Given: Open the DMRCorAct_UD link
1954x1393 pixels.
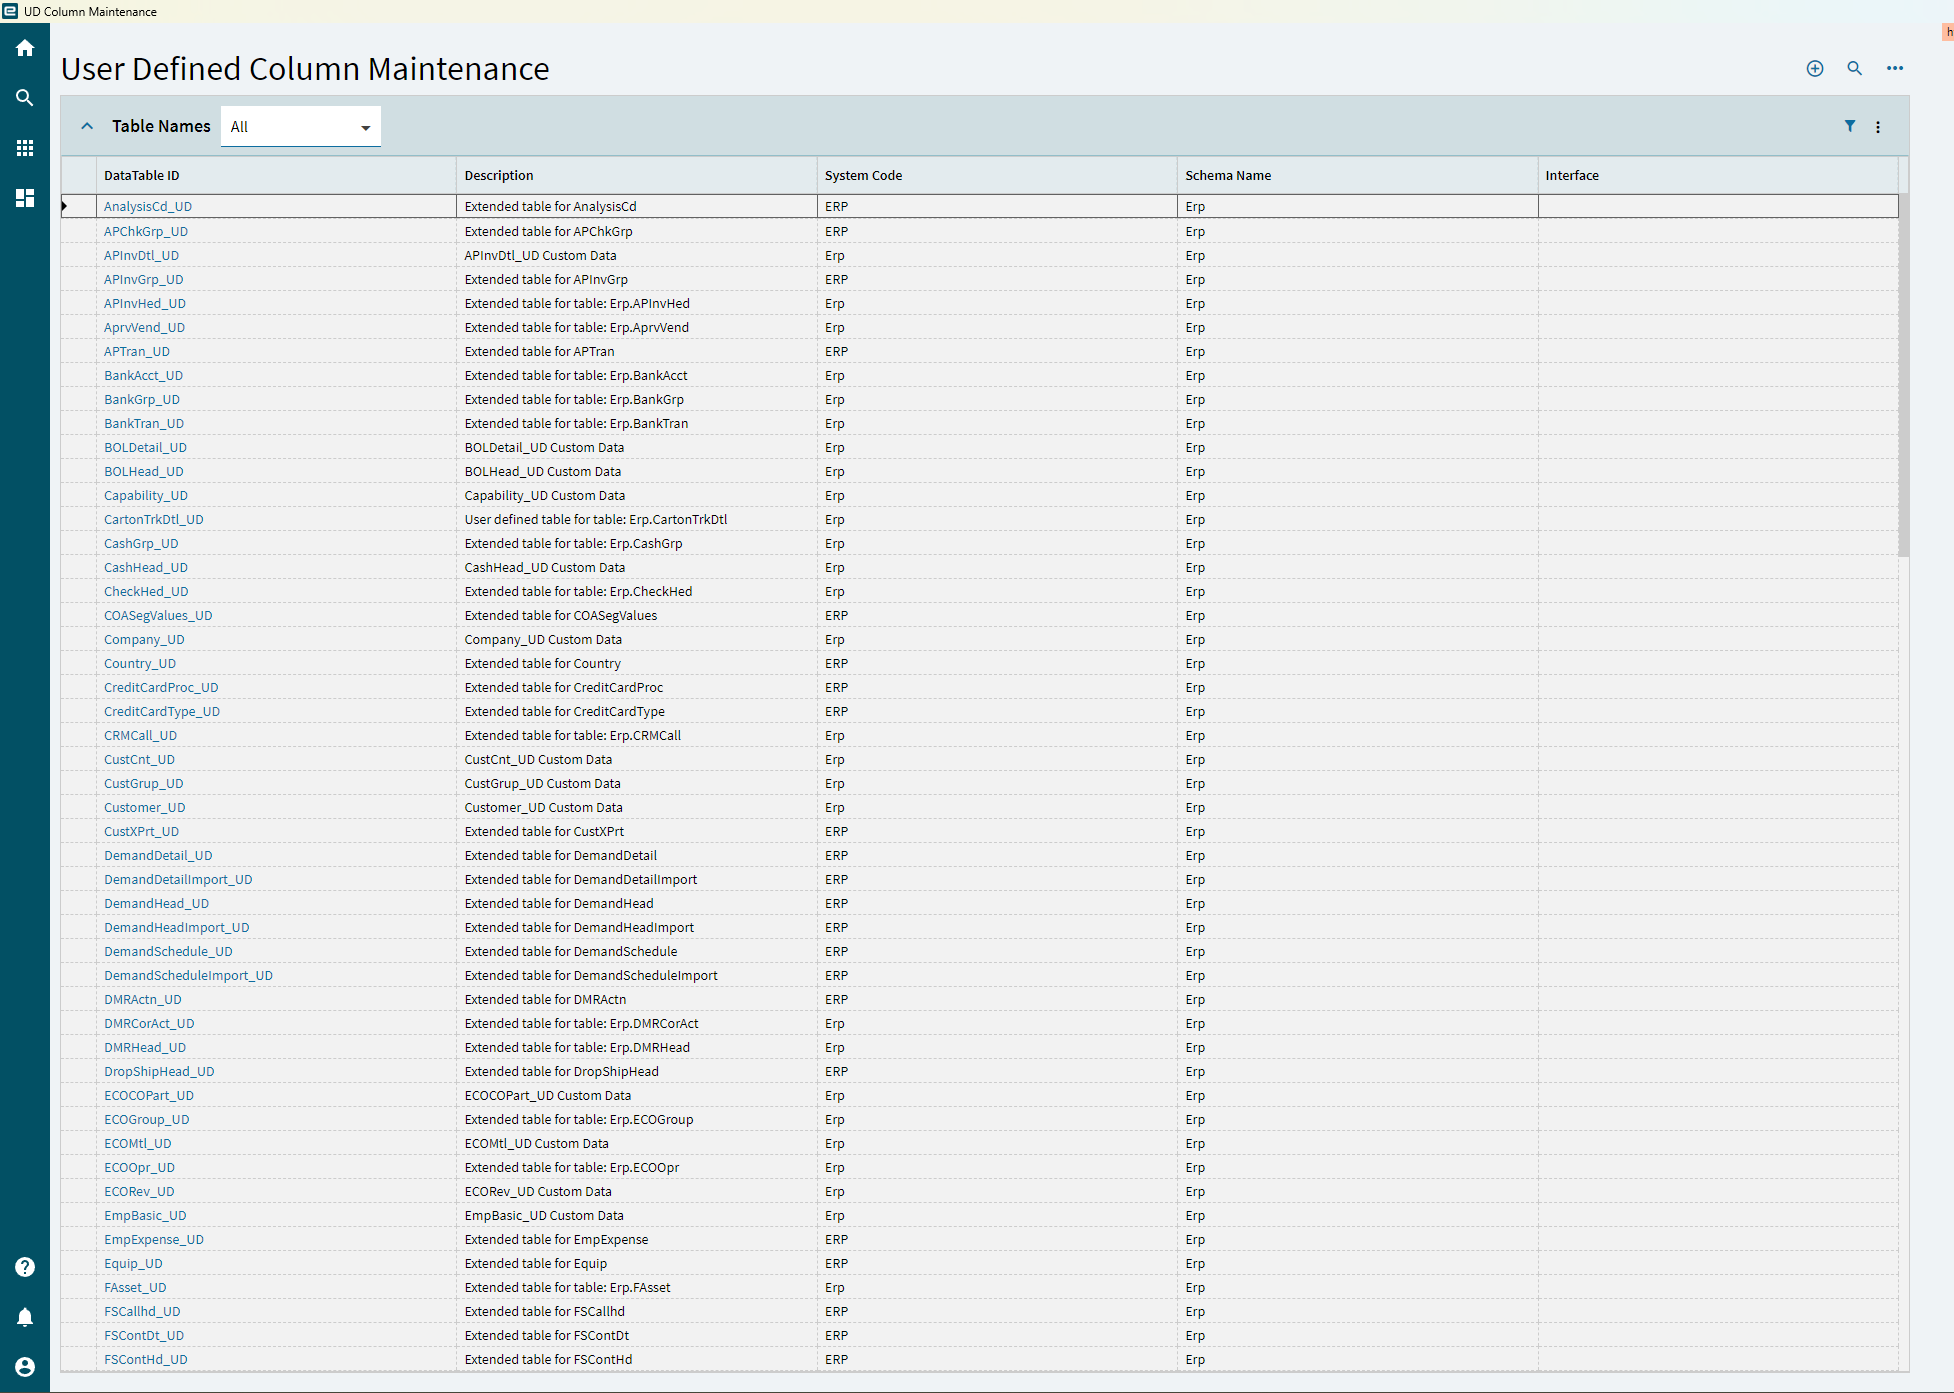Looking at the screenshot, I should (x=149, y=1023).
